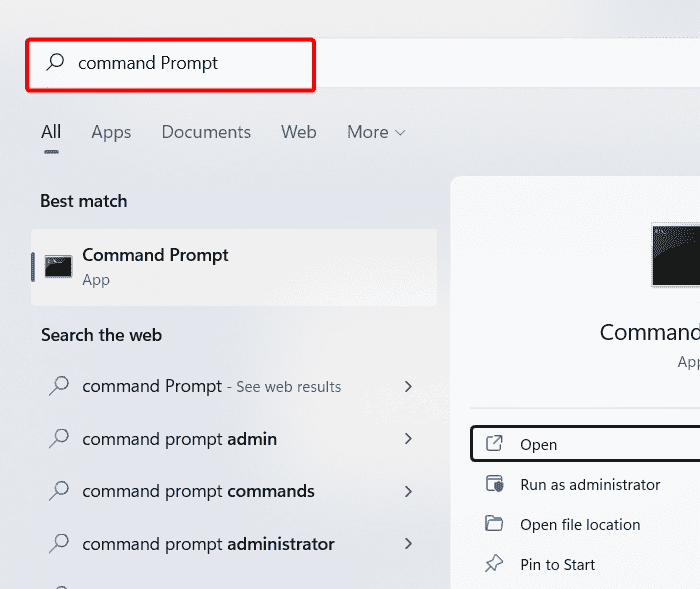700x589 pixels.
Task: Expand arrow for command prompt admin suggestion
Action: pyautogui.click(x=408, y=439)
